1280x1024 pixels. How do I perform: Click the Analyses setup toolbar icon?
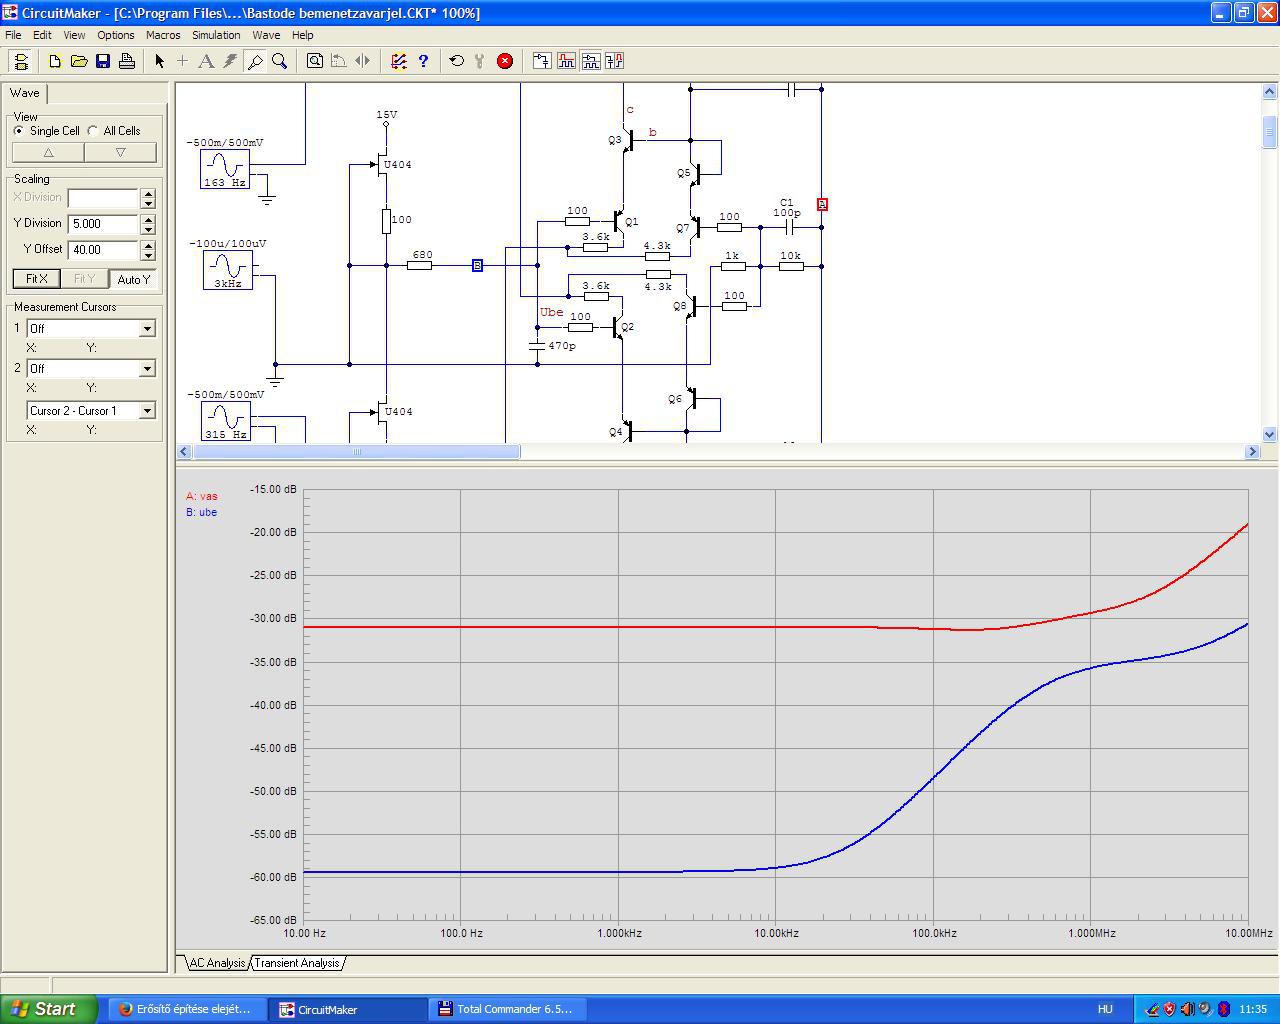tap(399, 61)
